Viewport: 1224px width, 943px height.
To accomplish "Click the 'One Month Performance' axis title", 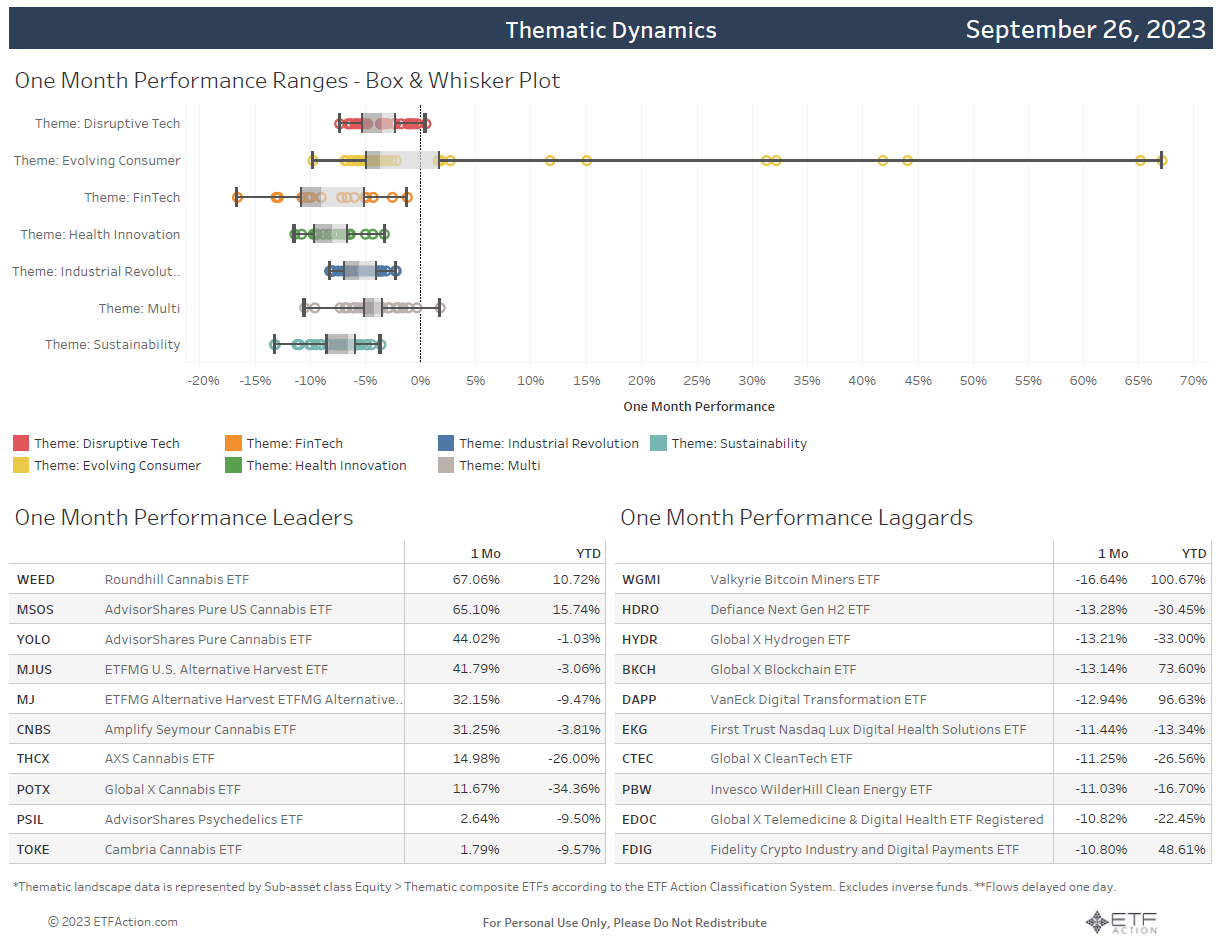I will pos(699,407).
